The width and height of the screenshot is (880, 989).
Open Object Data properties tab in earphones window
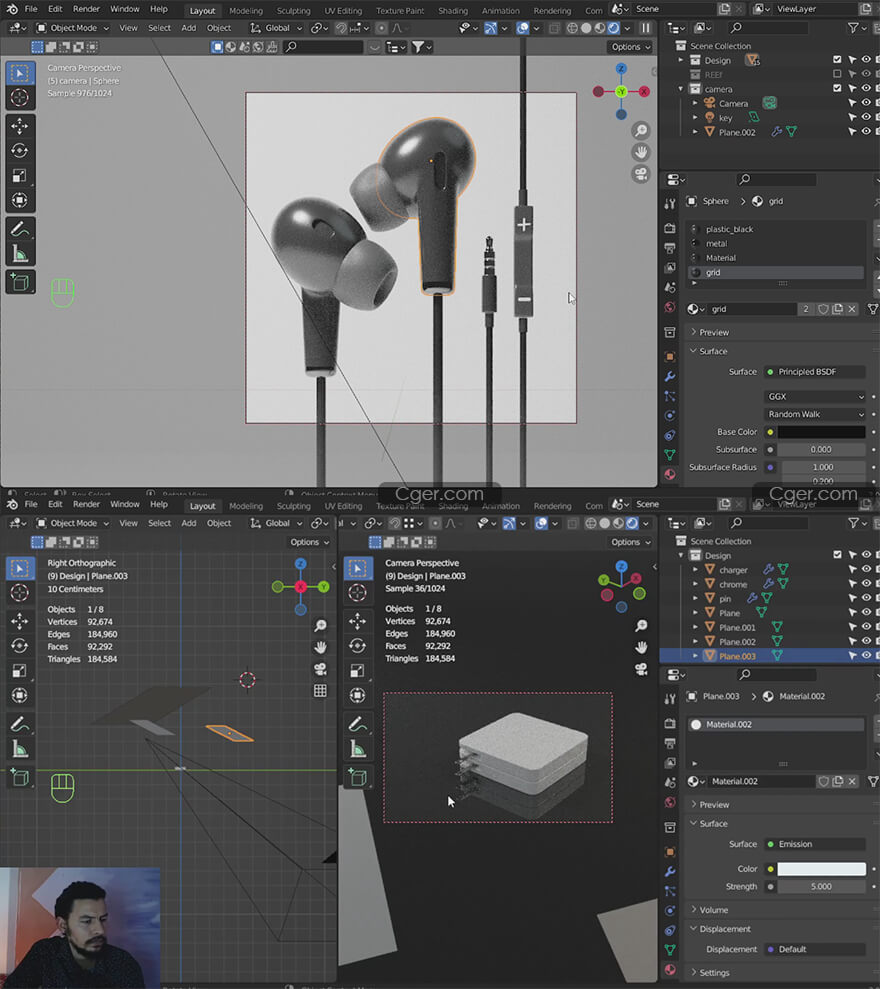670,454
